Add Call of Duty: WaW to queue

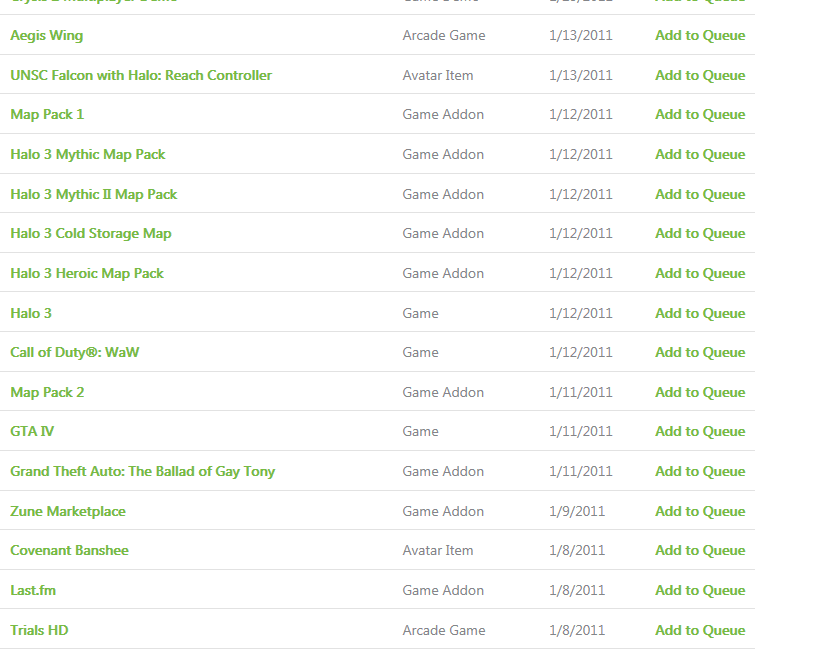click(x=700, y=352)
